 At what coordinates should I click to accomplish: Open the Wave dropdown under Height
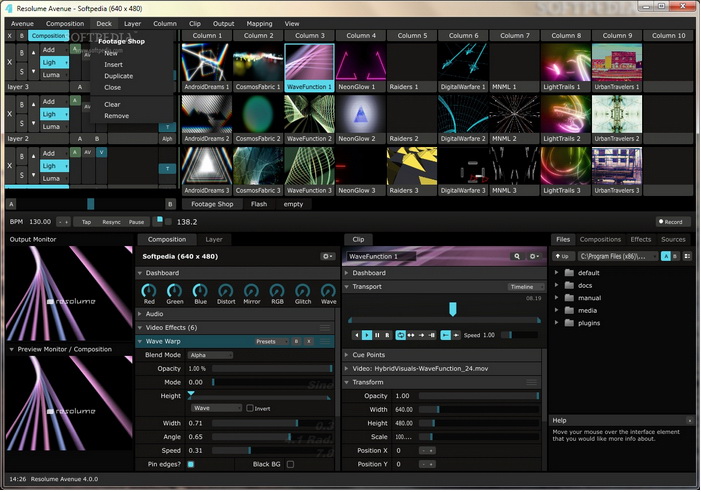[x=217, y=408]
